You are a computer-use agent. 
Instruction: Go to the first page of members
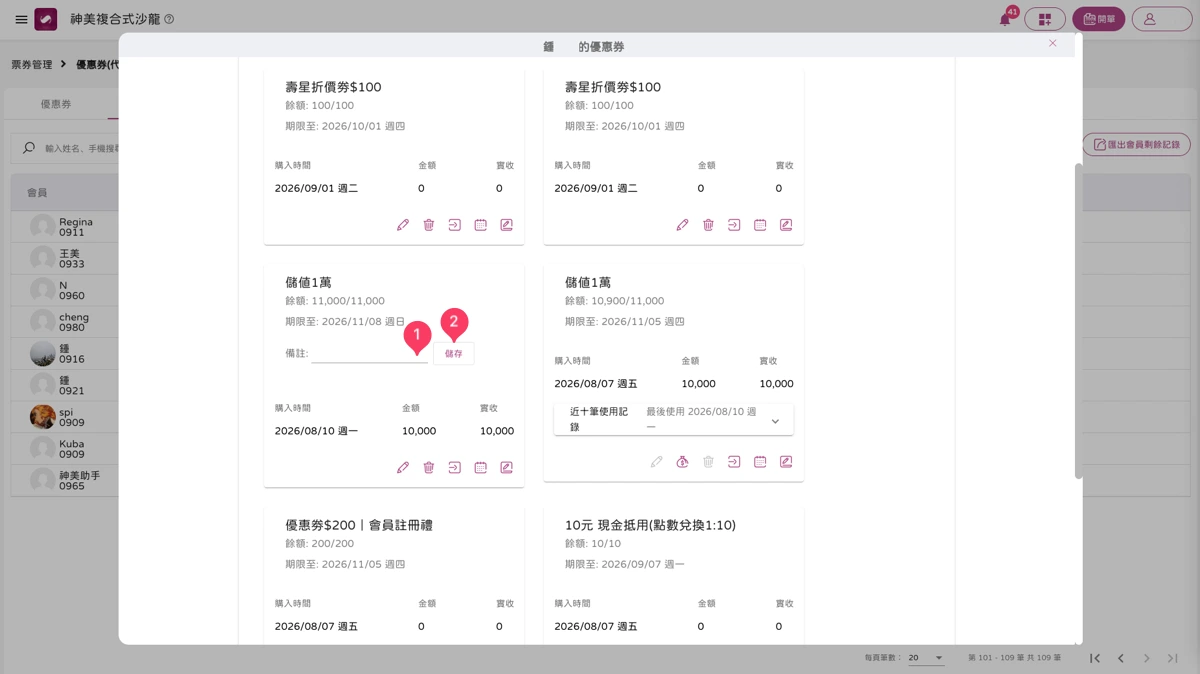(1095, 658)
